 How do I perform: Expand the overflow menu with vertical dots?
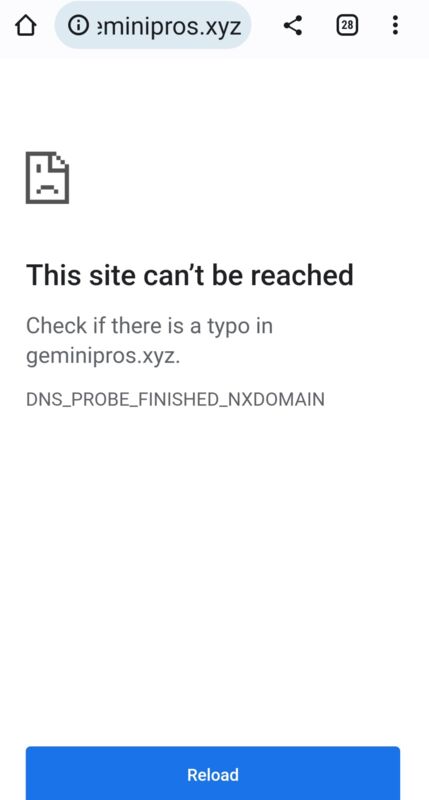click(x=395, y=25)
